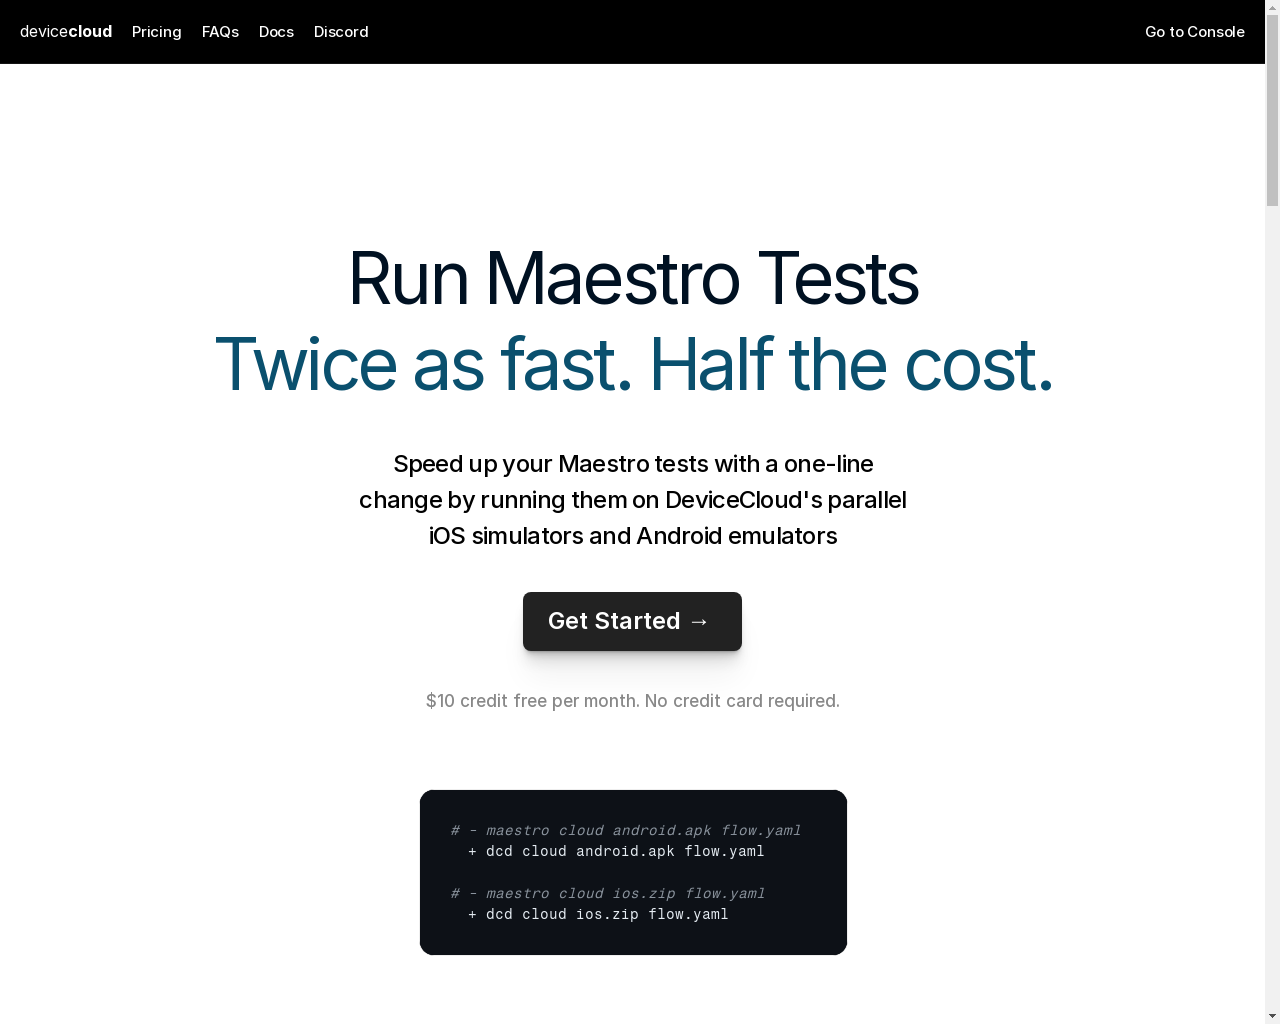Viewport: 1280px width, 1024px height.
Task: Click '# - maestro cloud android.apk flow.yaml' comment
Action: [x=626, y=830]
